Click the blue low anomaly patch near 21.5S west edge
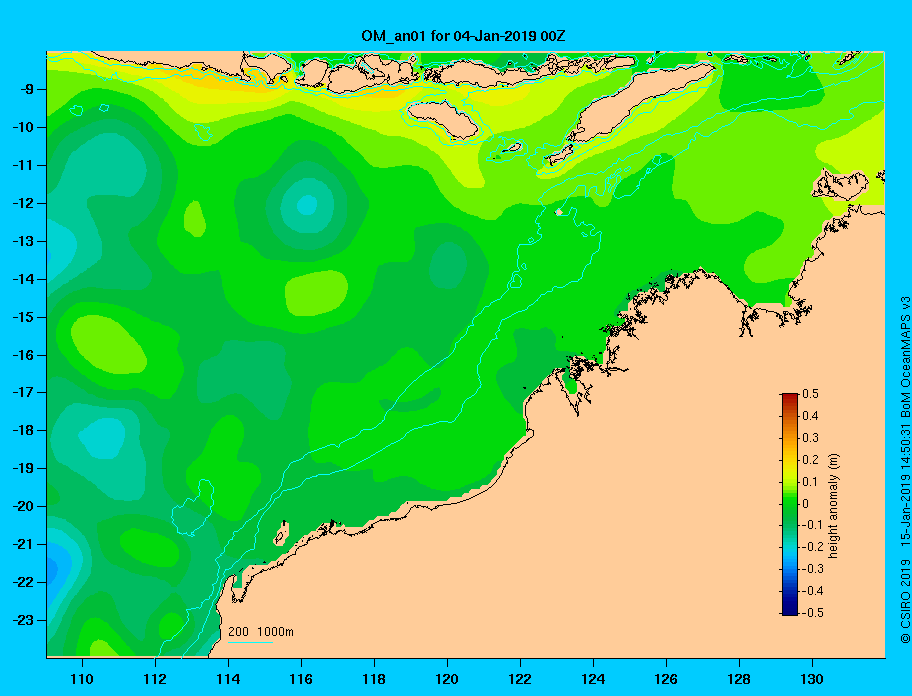The width and height of the screenshot is (912, 696). point(54,571)
